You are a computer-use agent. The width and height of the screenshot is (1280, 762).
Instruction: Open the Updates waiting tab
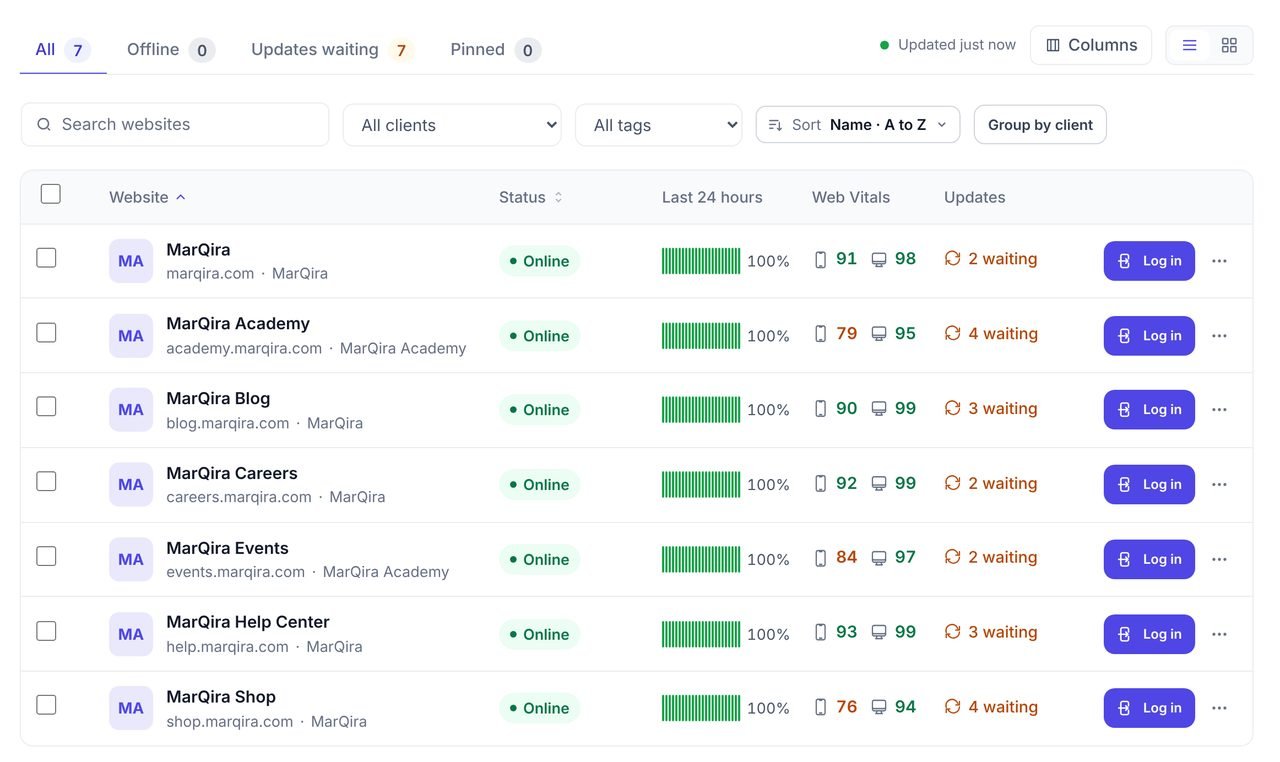(x=333, y=50)
